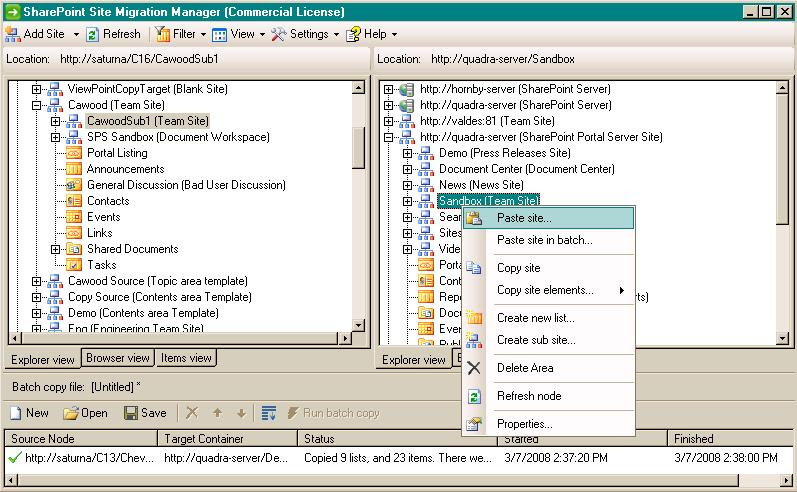Click the Settings tools icon
The image size is (797, 492).
click(279, 34)
